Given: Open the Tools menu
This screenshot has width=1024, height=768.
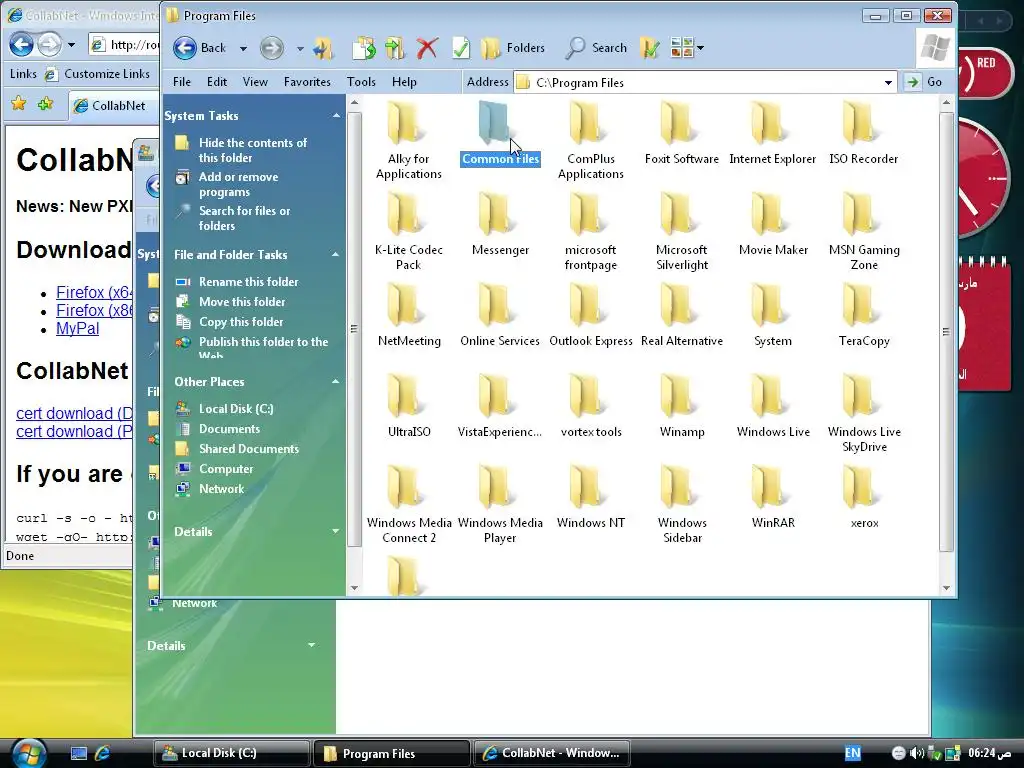Looking at the screenshot, I should point(361,82).
